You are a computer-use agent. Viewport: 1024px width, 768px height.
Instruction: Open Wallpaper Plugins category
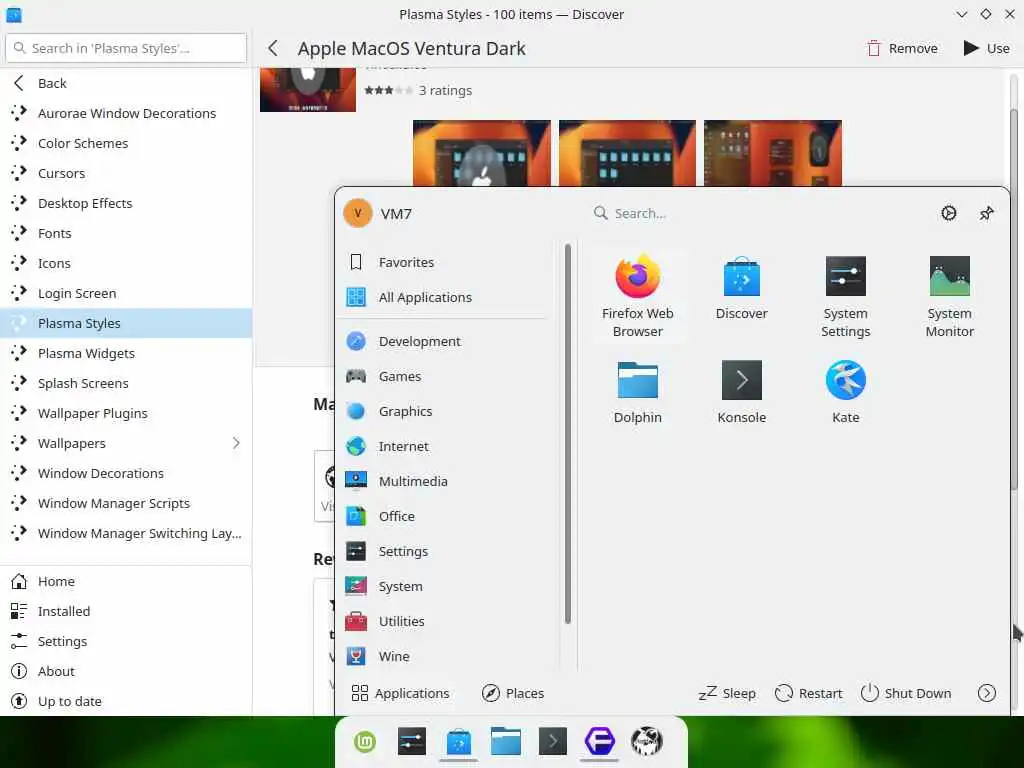[x=125, y=413]
